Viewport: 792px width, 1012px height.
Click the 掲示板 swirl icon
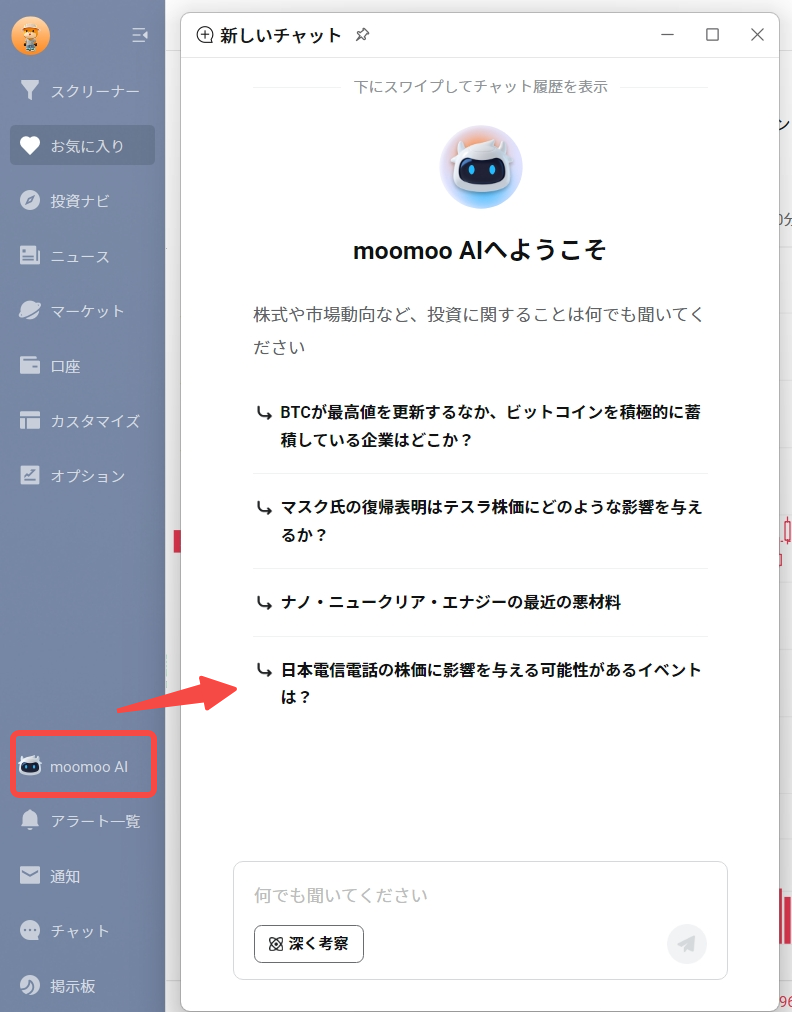click(x=30, y=986)
